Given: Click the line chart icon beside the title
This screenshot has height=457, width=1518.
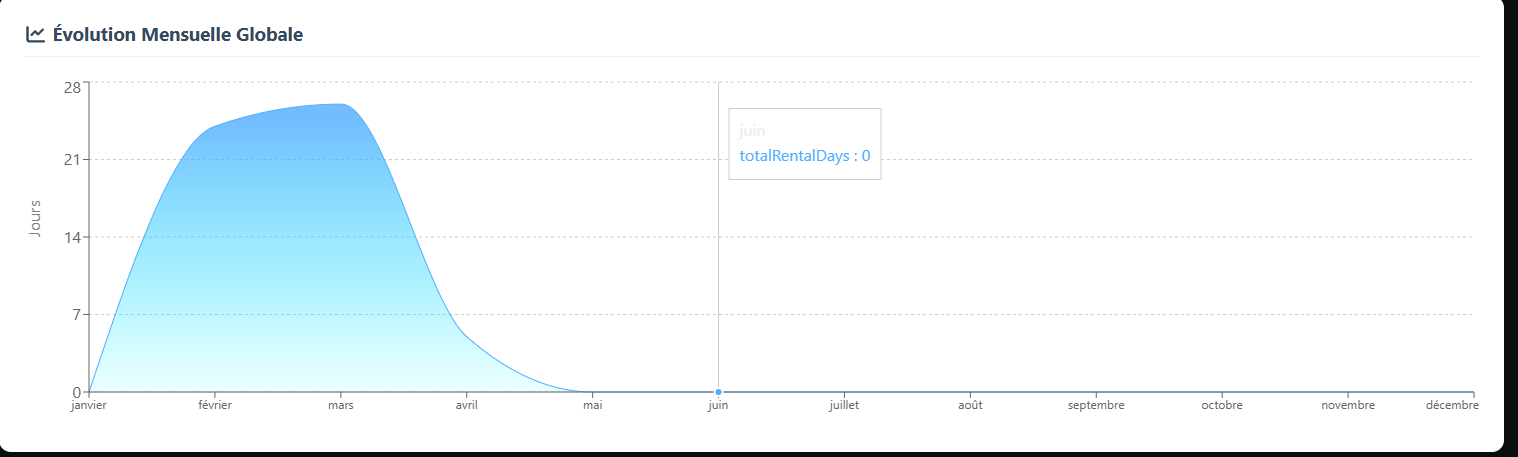Looking at the screenshot, I should pos(35,35).
